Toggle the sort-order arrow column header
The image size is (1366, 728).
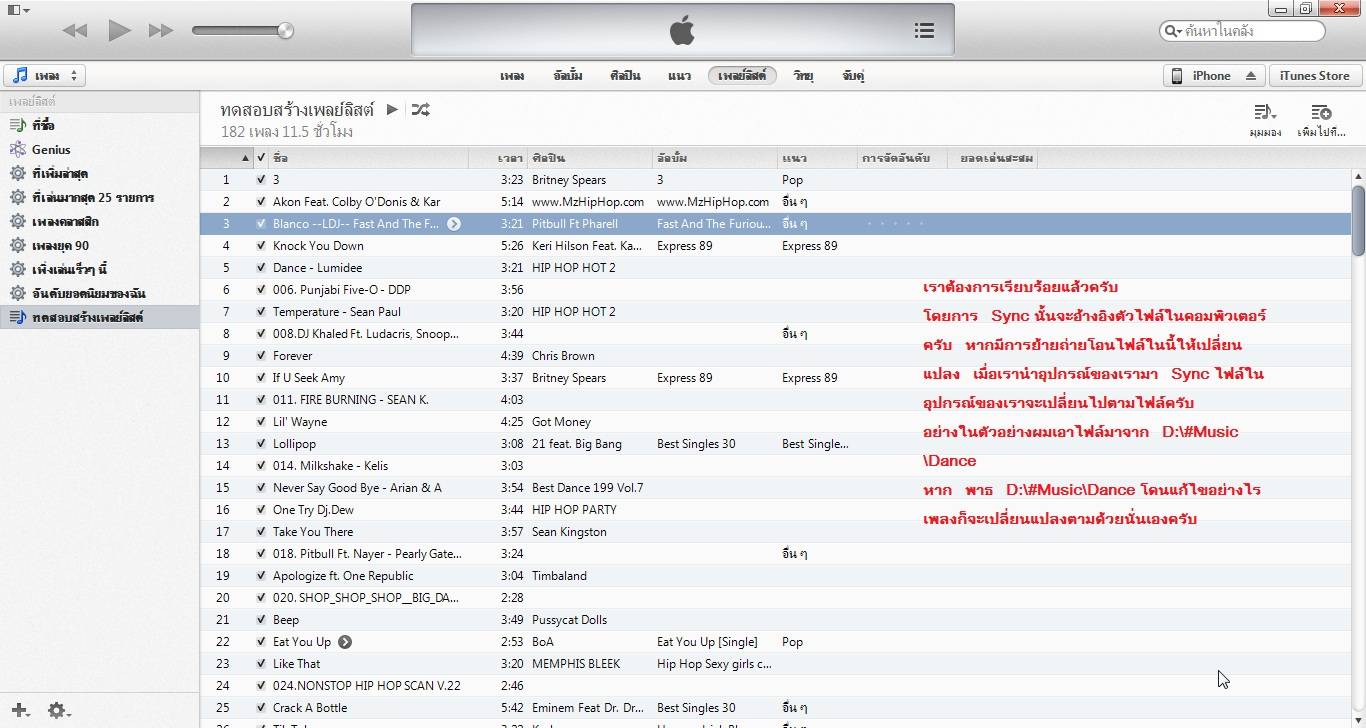(x=227, y=158)
